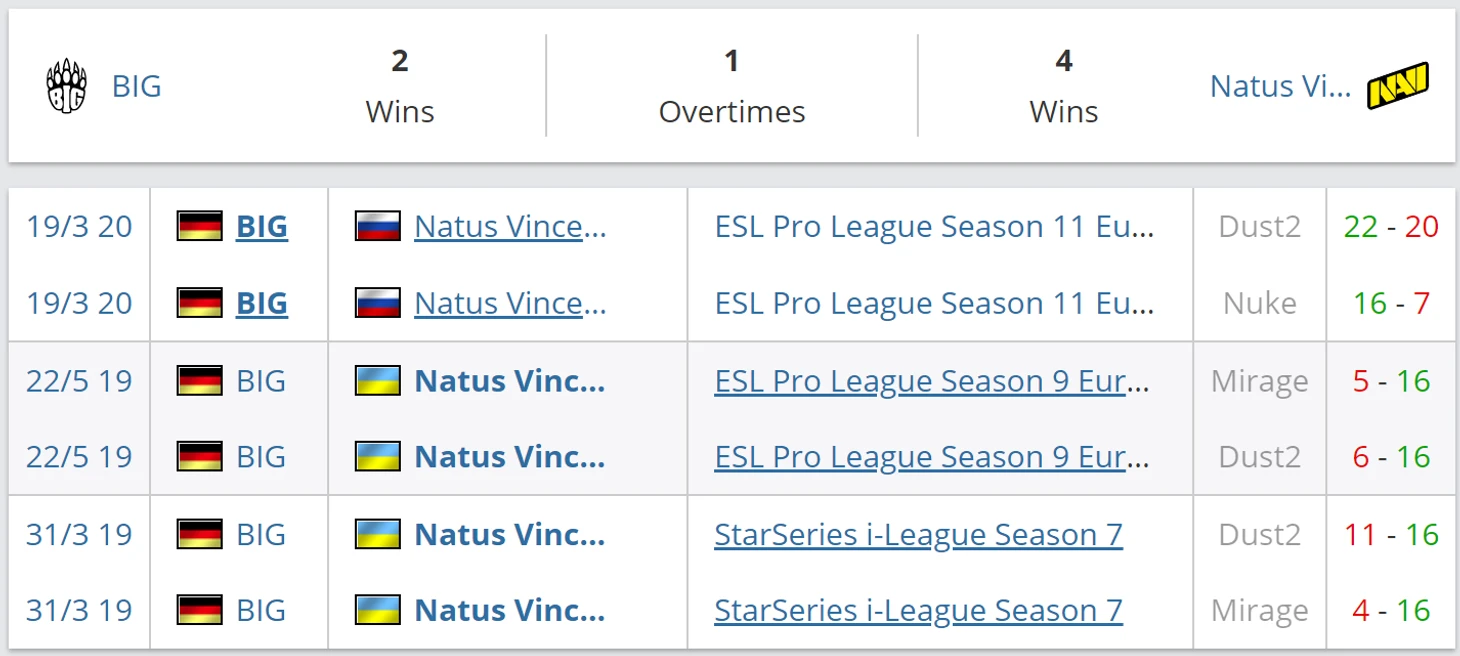Screen dimensions: 1460x656
Task: Open ESL Pro League Season 9 Mirage match
Action: coord(931,381)
